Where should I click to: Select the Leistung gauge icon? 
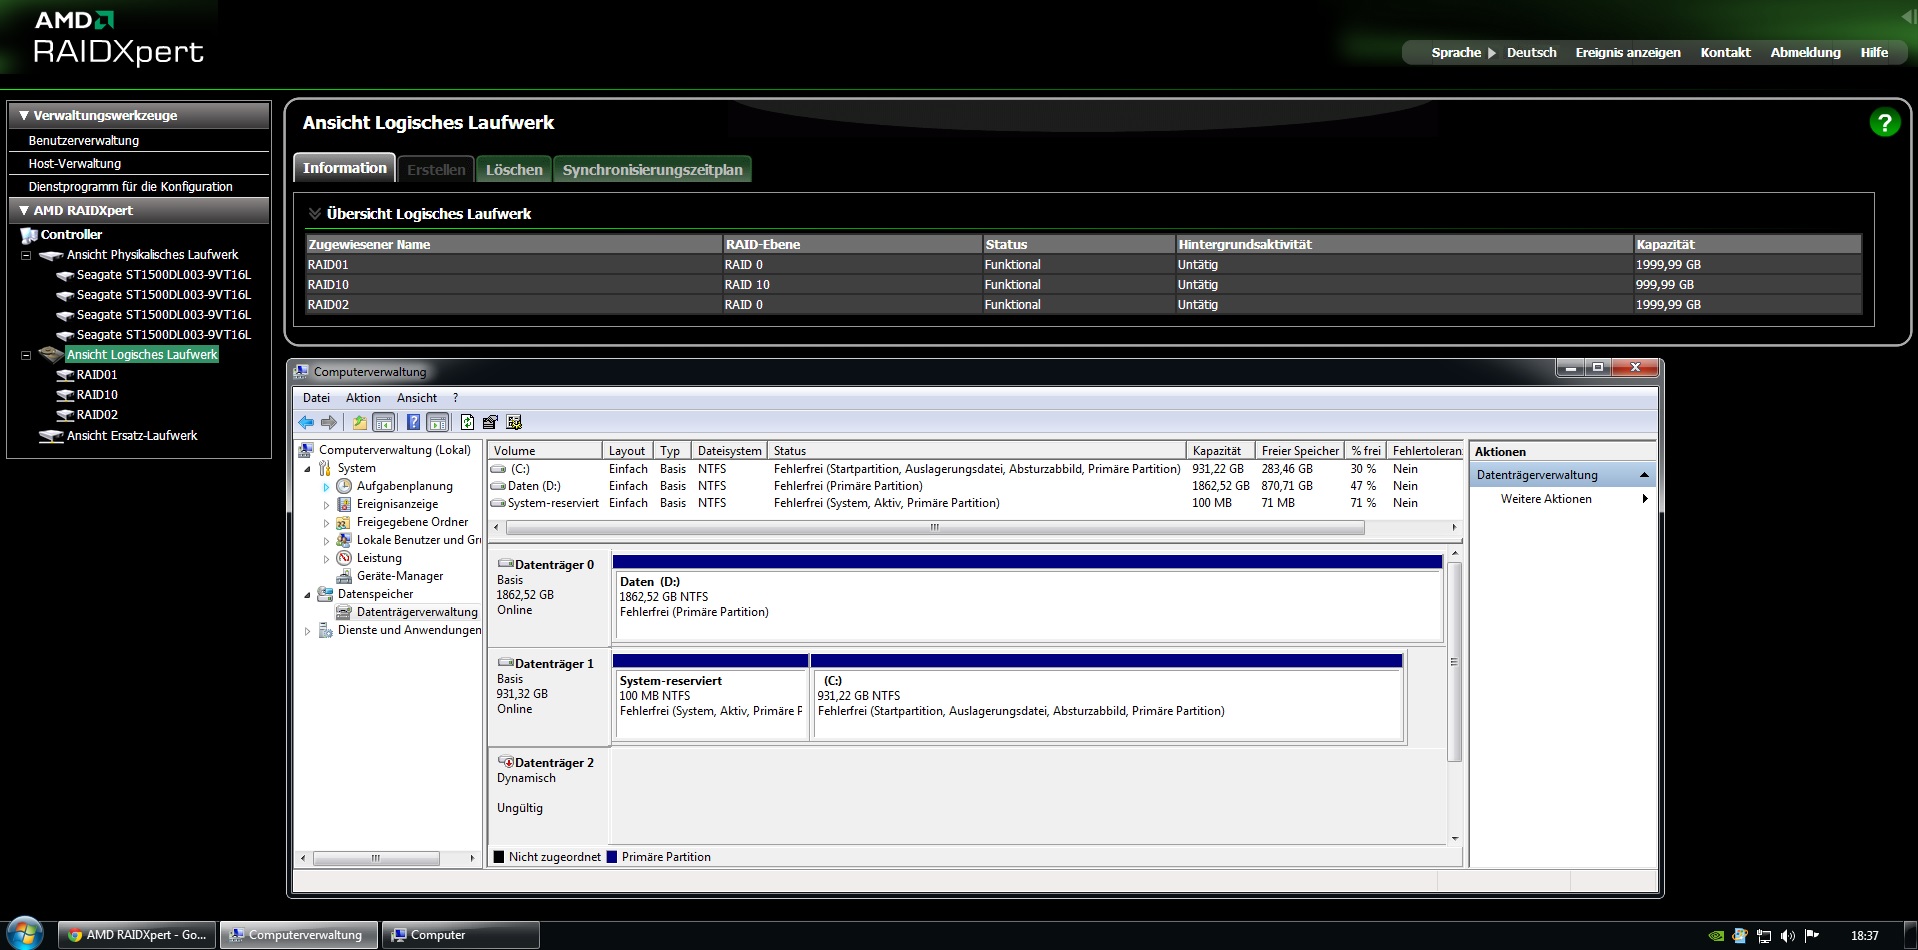tap(344, 558)
